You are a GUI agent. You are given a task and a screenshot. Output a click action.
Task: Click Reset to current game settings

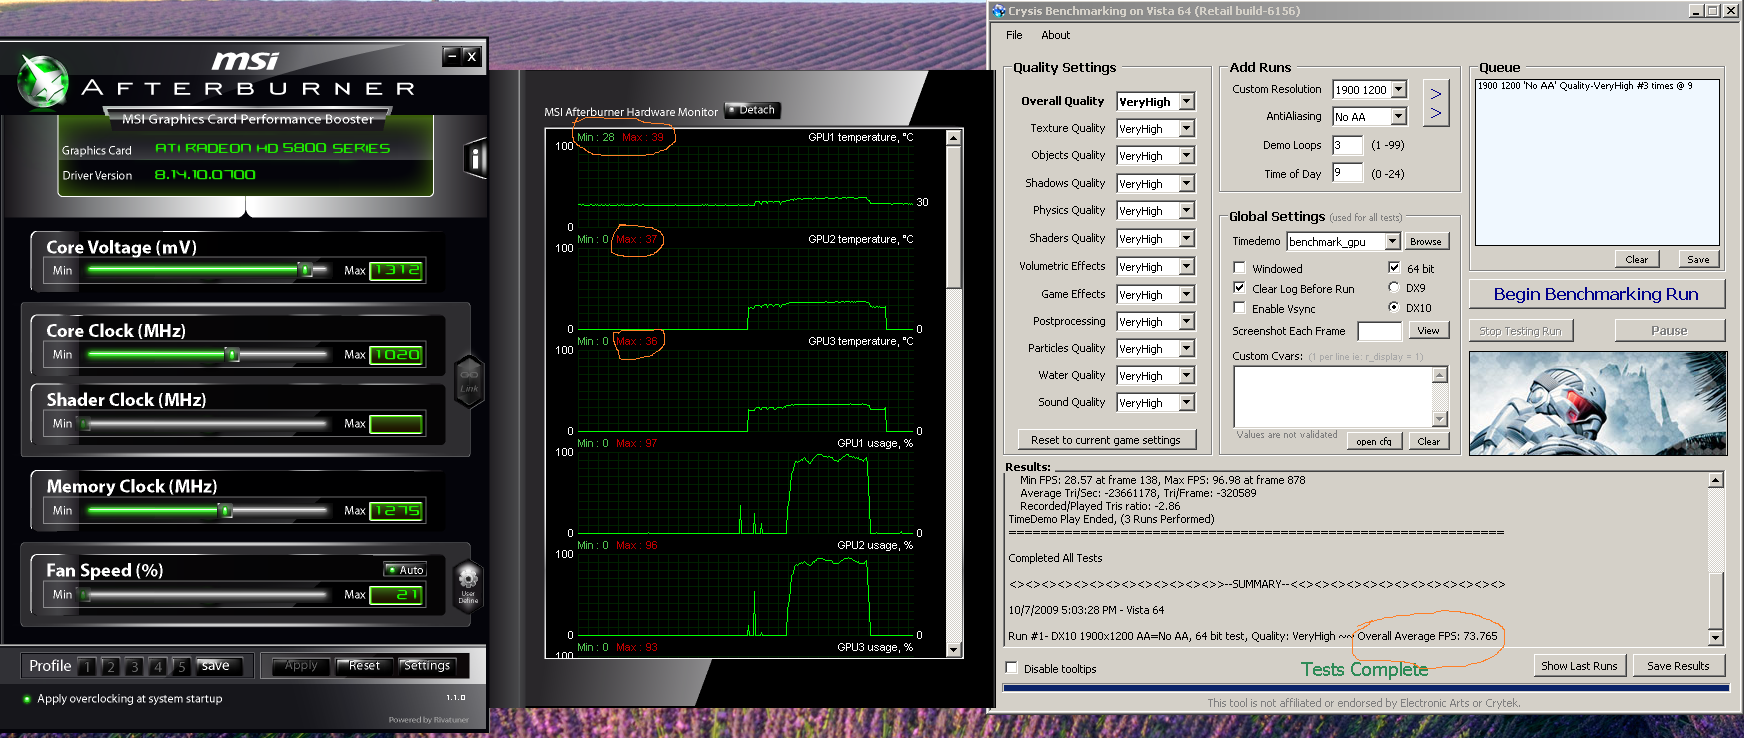click(1106, 440)
